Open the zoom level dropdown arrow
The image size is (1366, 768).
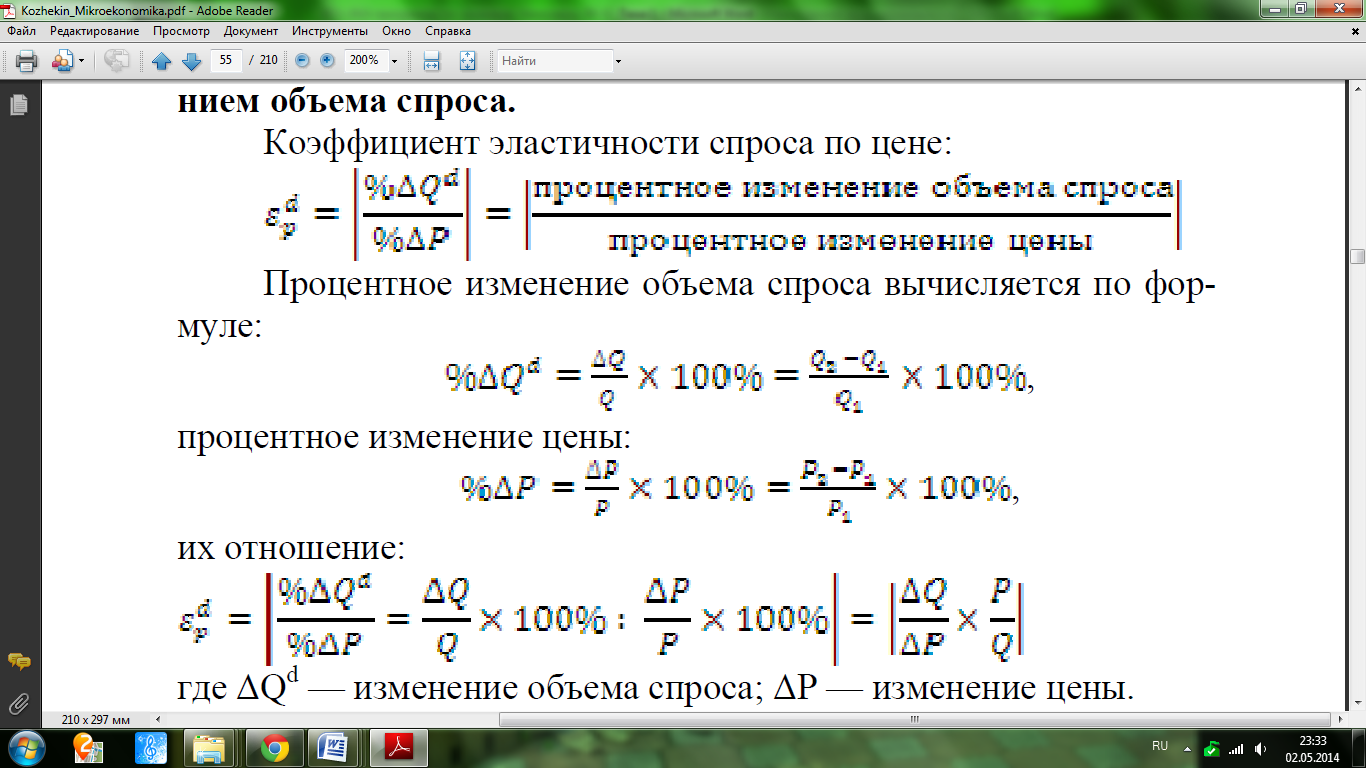pyautogui.click(x=394, y=61)
